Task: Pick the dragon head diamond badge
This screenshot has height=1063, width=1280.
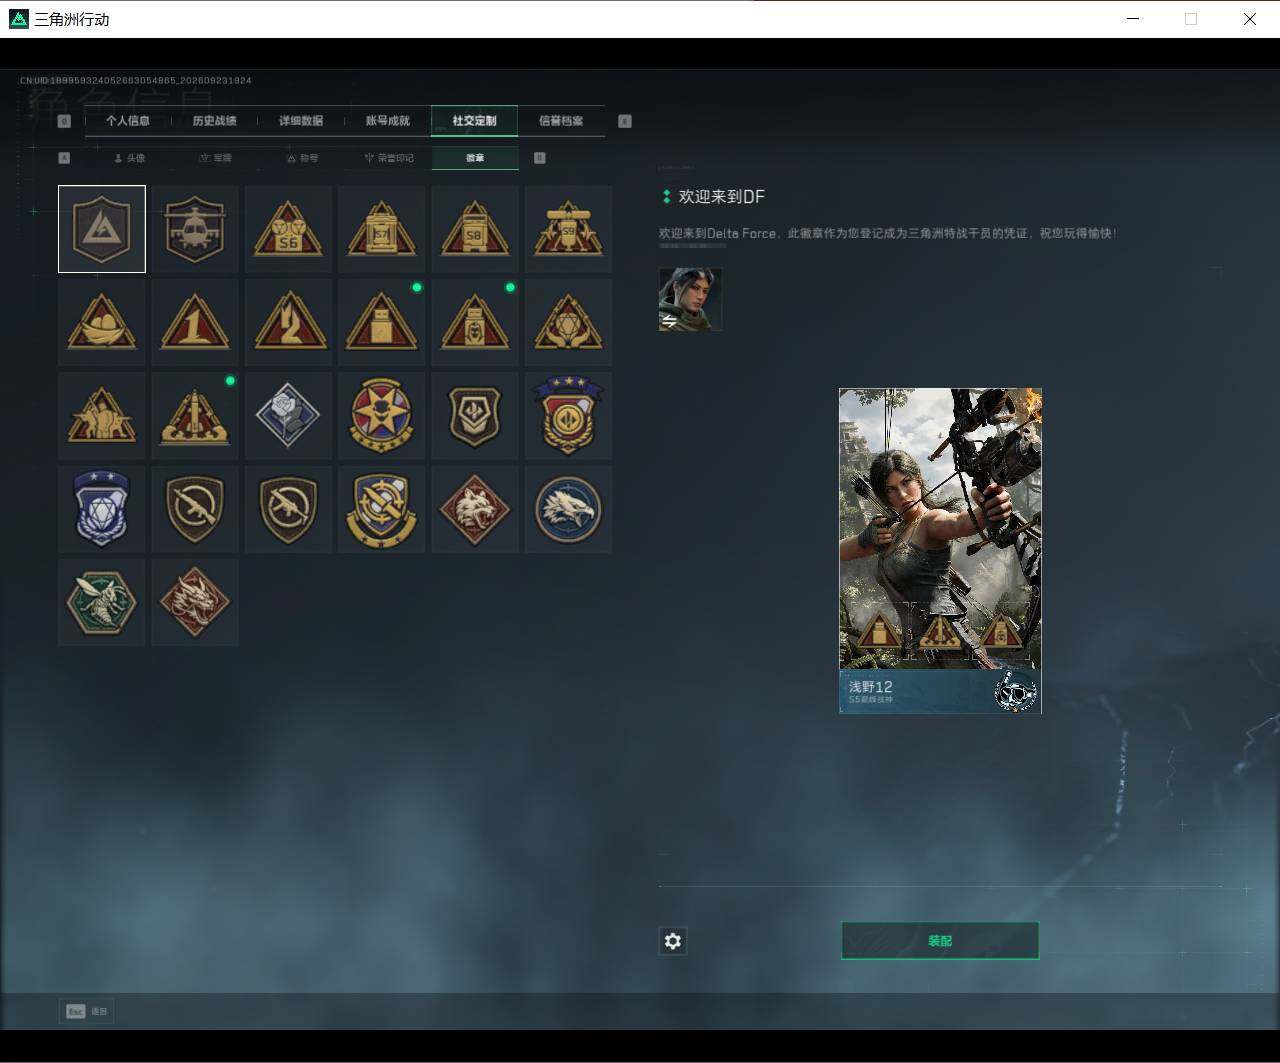Action: click(195, 602)
